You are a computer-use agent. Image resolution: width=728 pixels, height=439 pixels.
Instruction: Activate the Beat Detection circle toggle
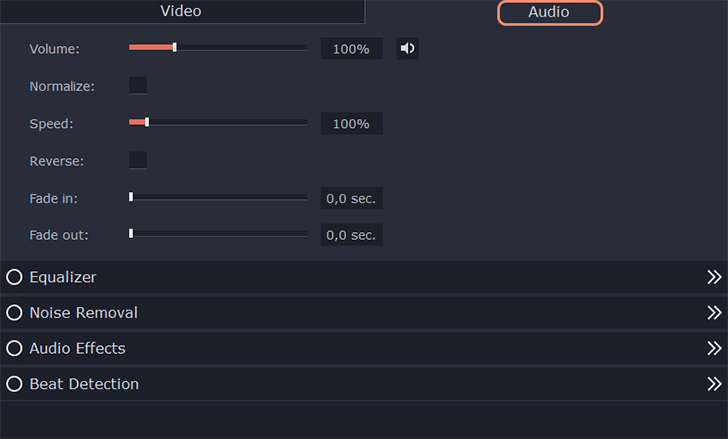click(14, 384)
